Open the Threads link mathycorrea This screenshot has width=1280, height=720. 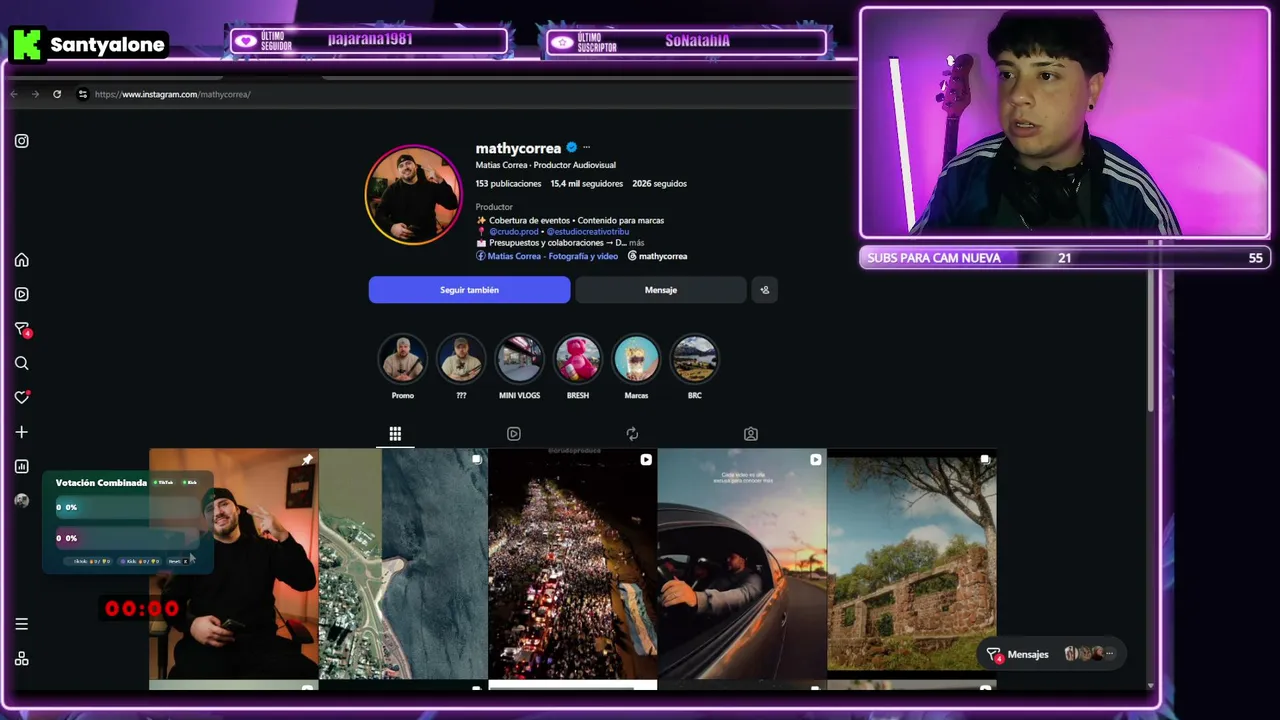(x=657, y=256)
